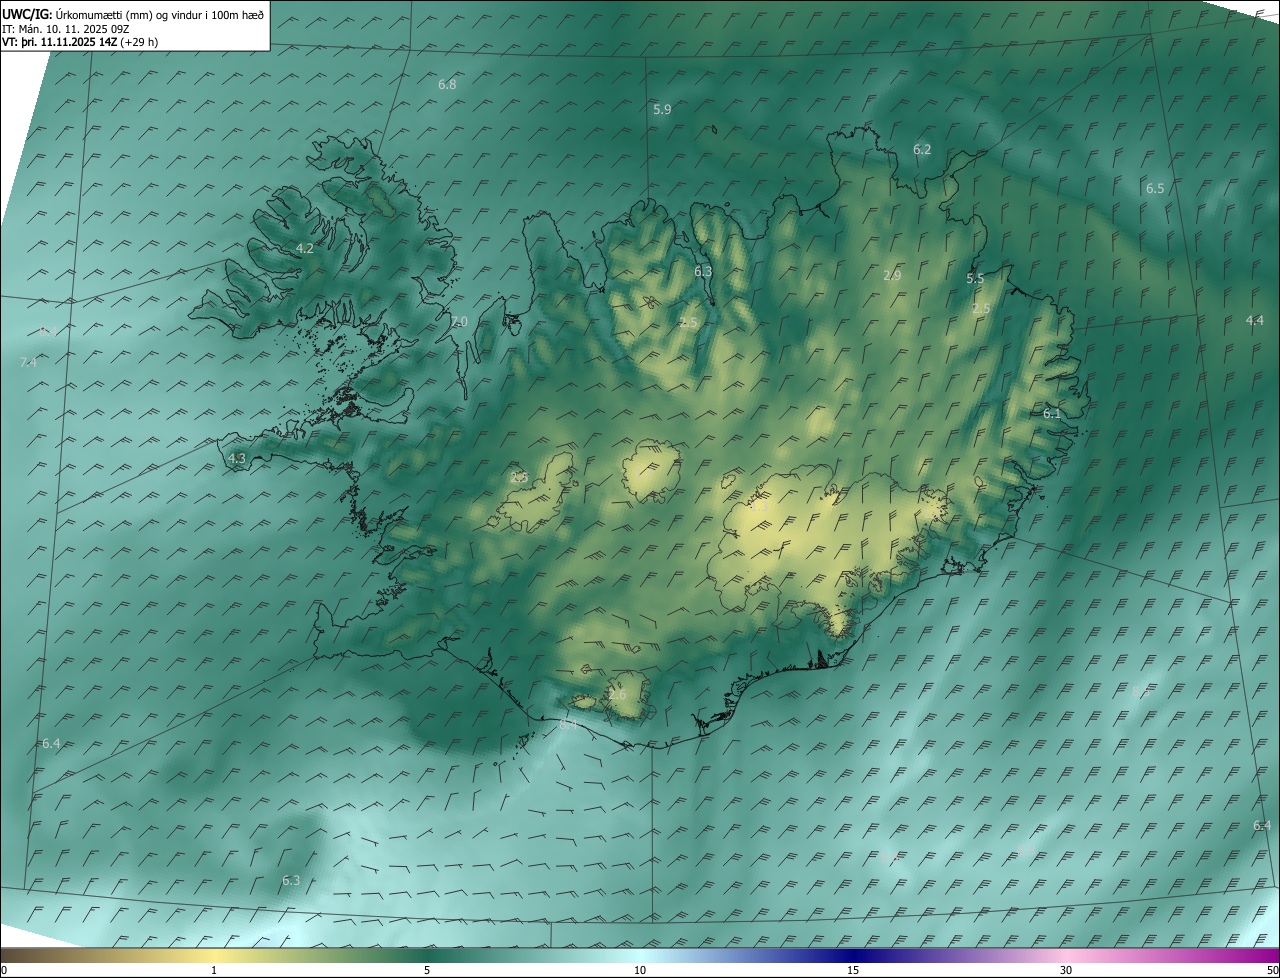Image resolution: width=1280 pixels, height=978 pixels.
Task: Click the 6.2 value label in the northeast
Action: pos(922,150)
